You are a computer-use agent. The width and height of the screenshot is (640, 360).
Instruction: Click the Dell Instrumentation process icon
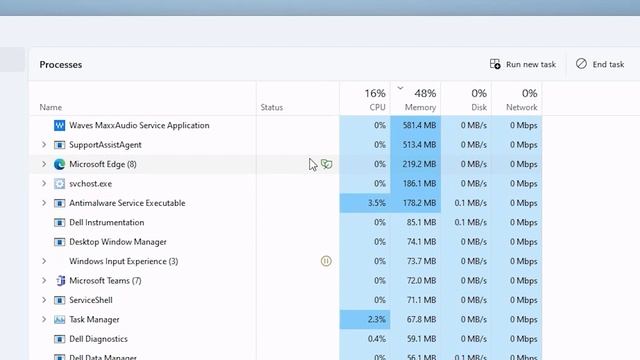tap(60, 222)
